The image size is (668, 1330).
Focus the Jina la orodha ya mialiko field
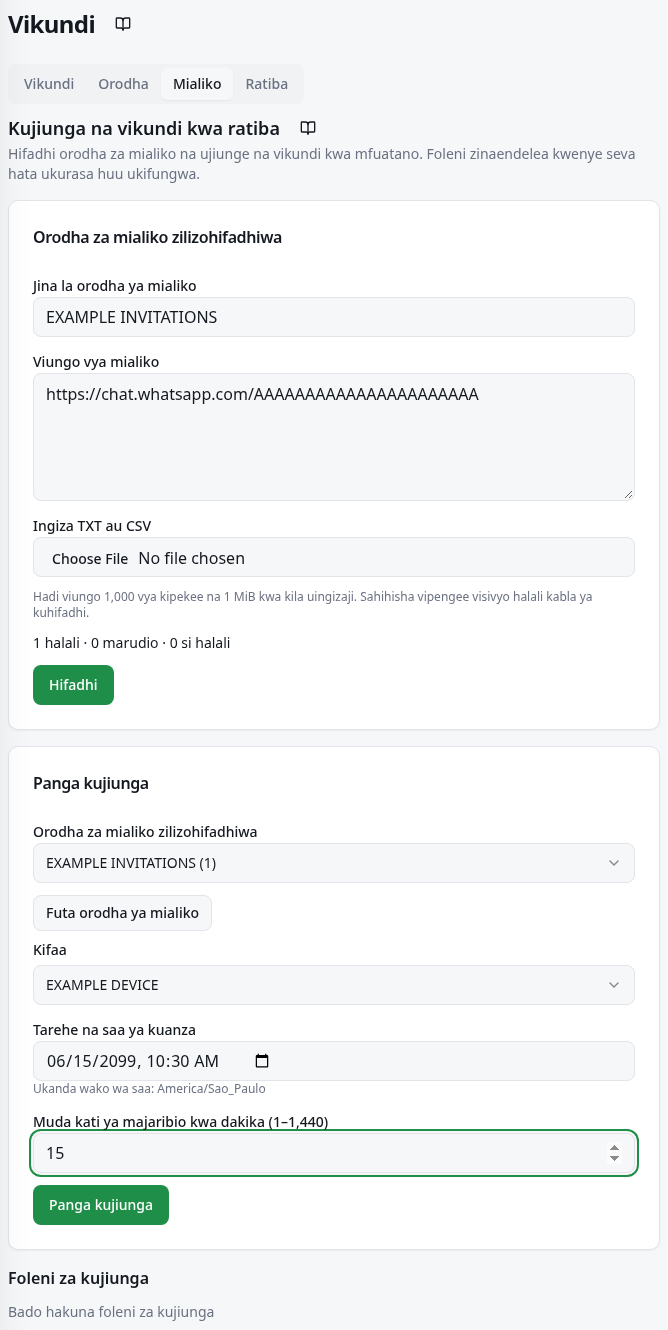point(334,317)
